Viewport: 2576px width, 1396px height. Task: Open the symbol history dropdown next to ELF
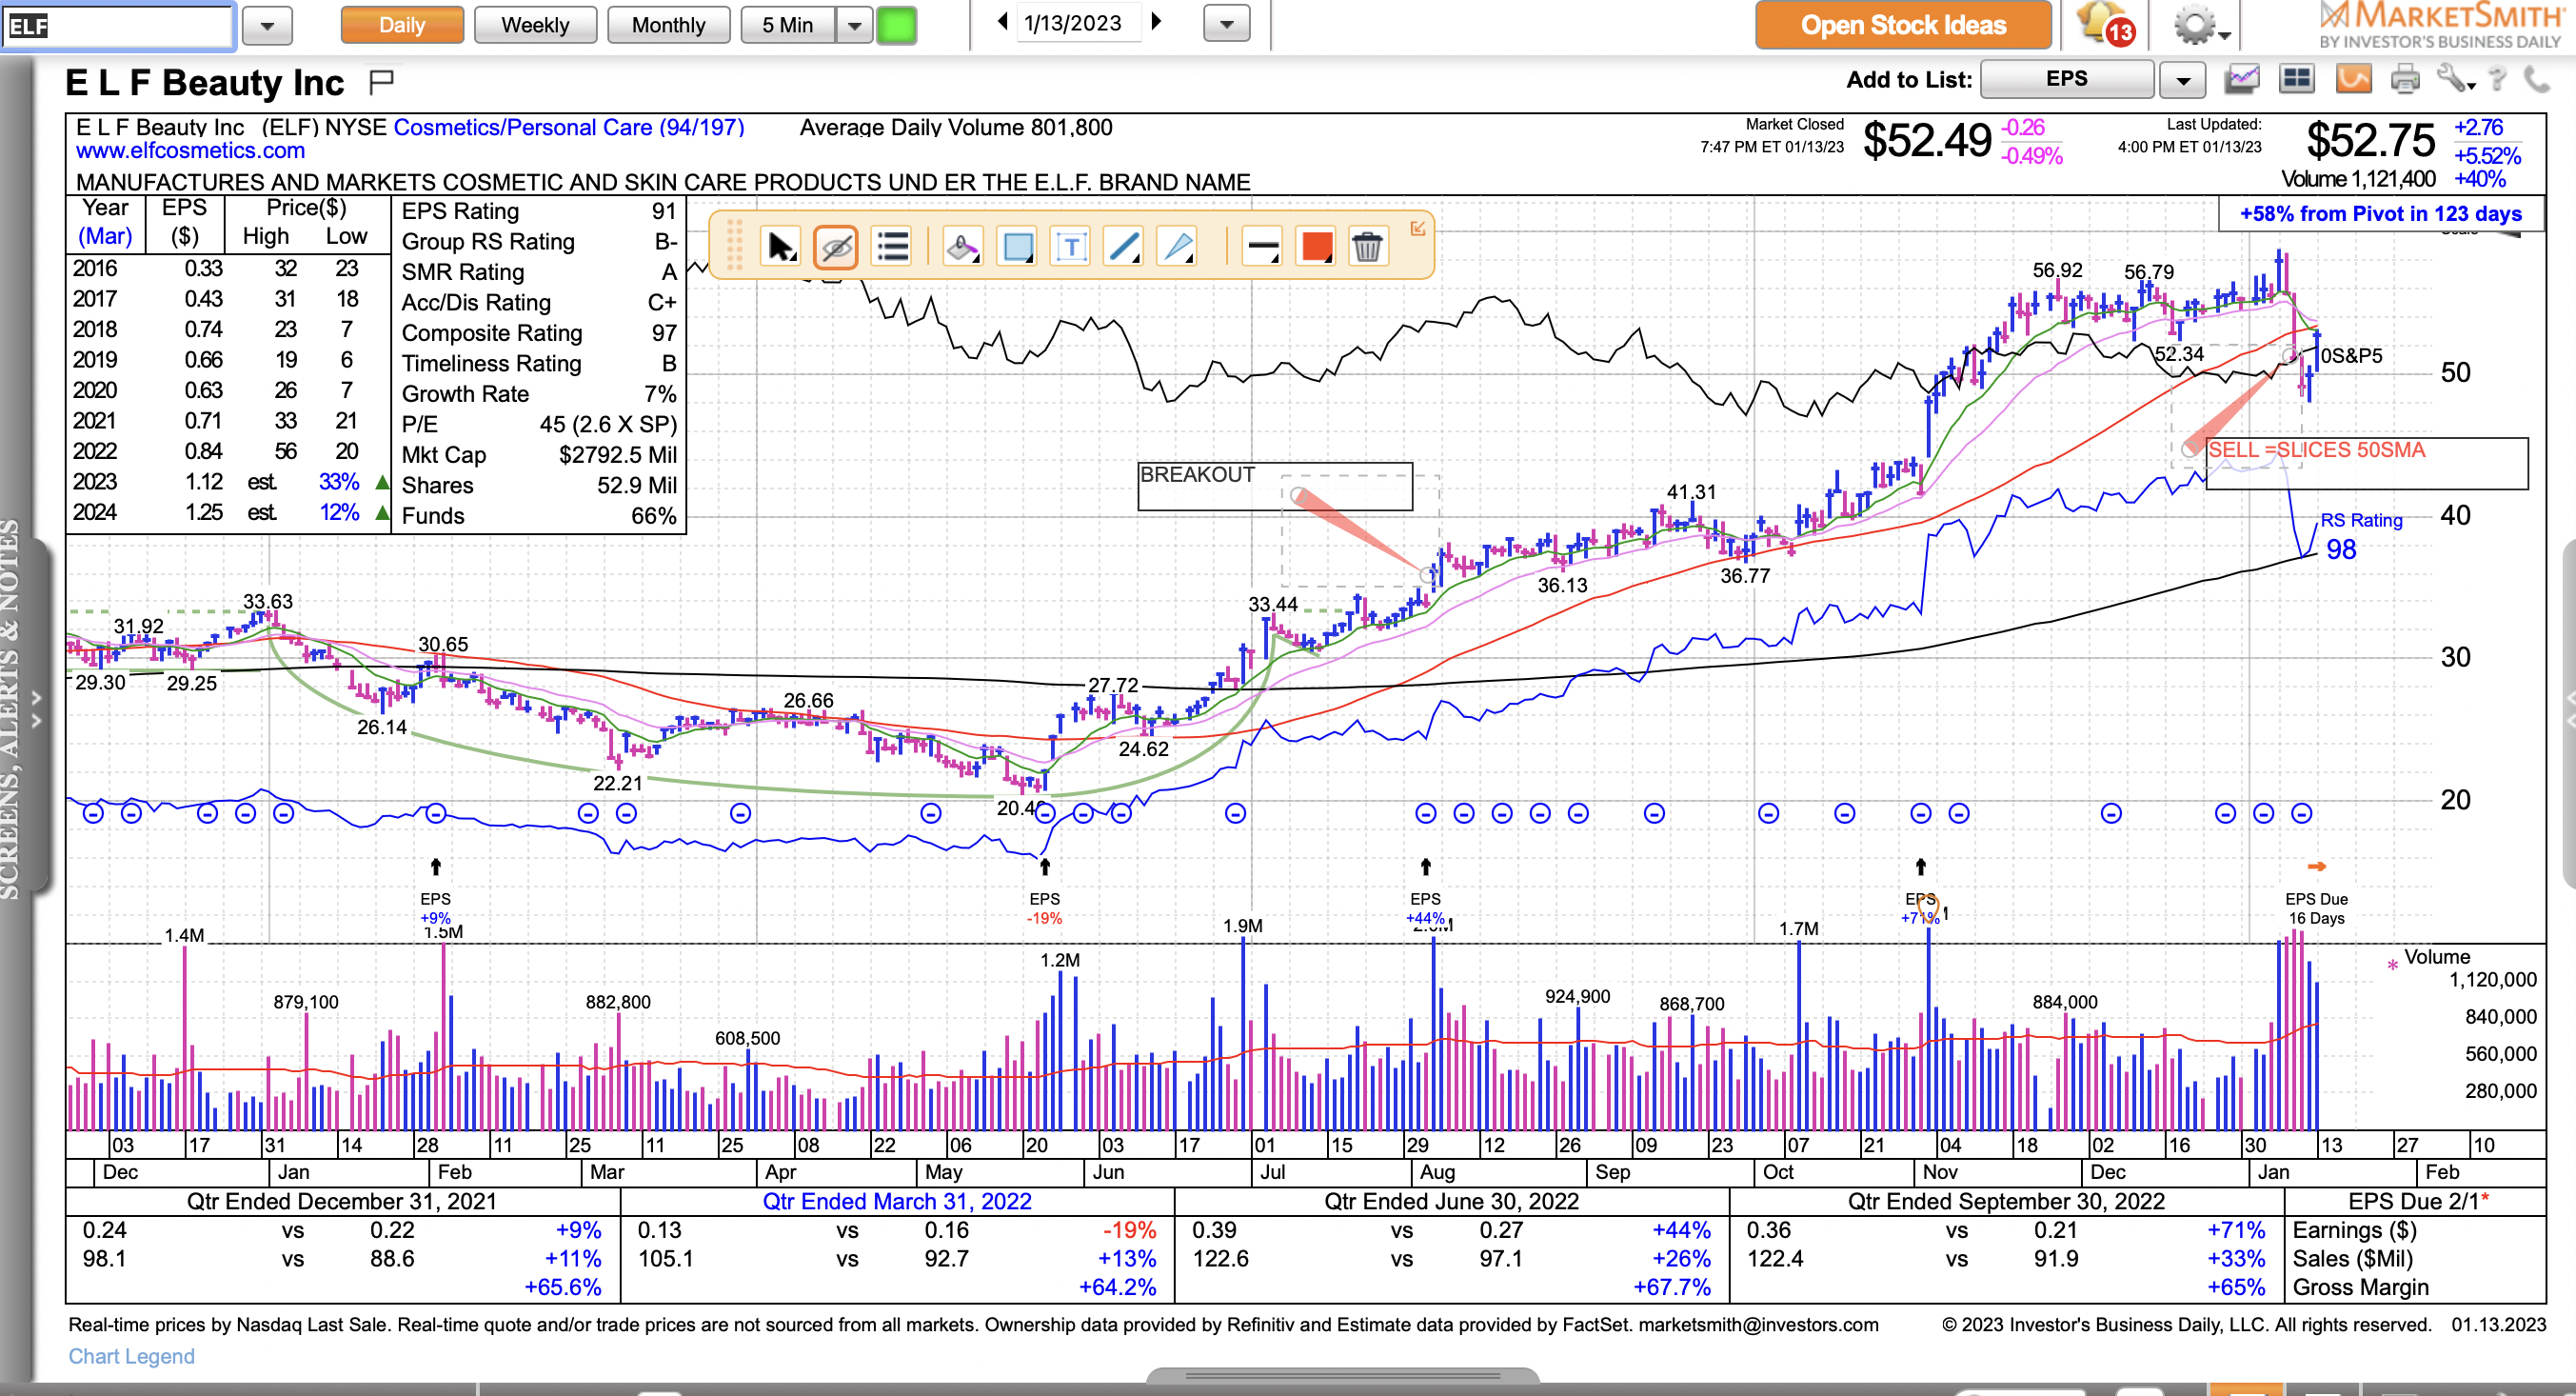coord(267,26)
